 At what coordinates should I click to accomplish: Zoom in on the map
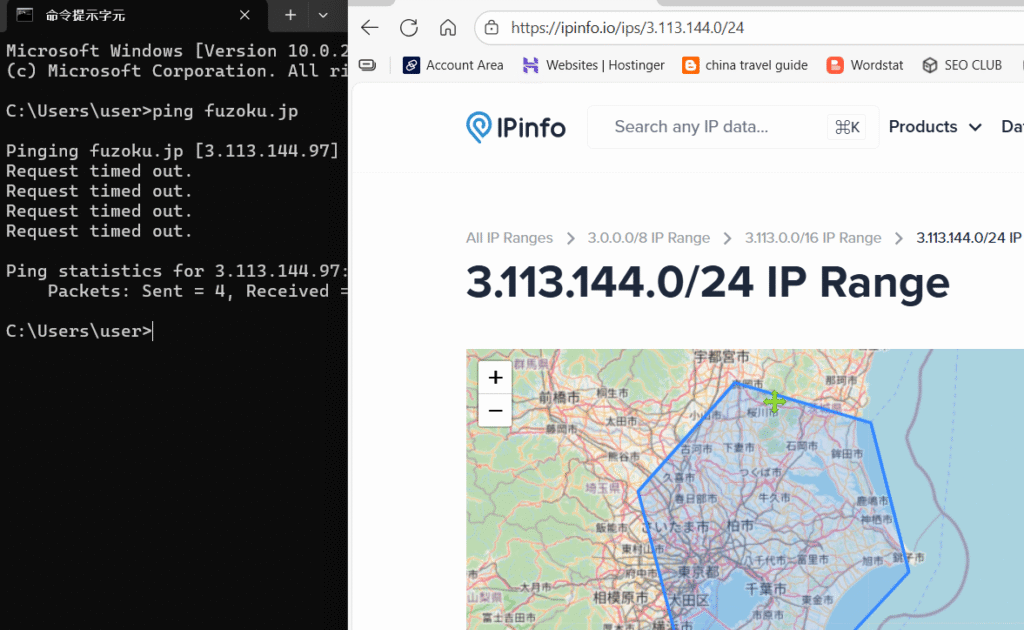coord(495,378)
